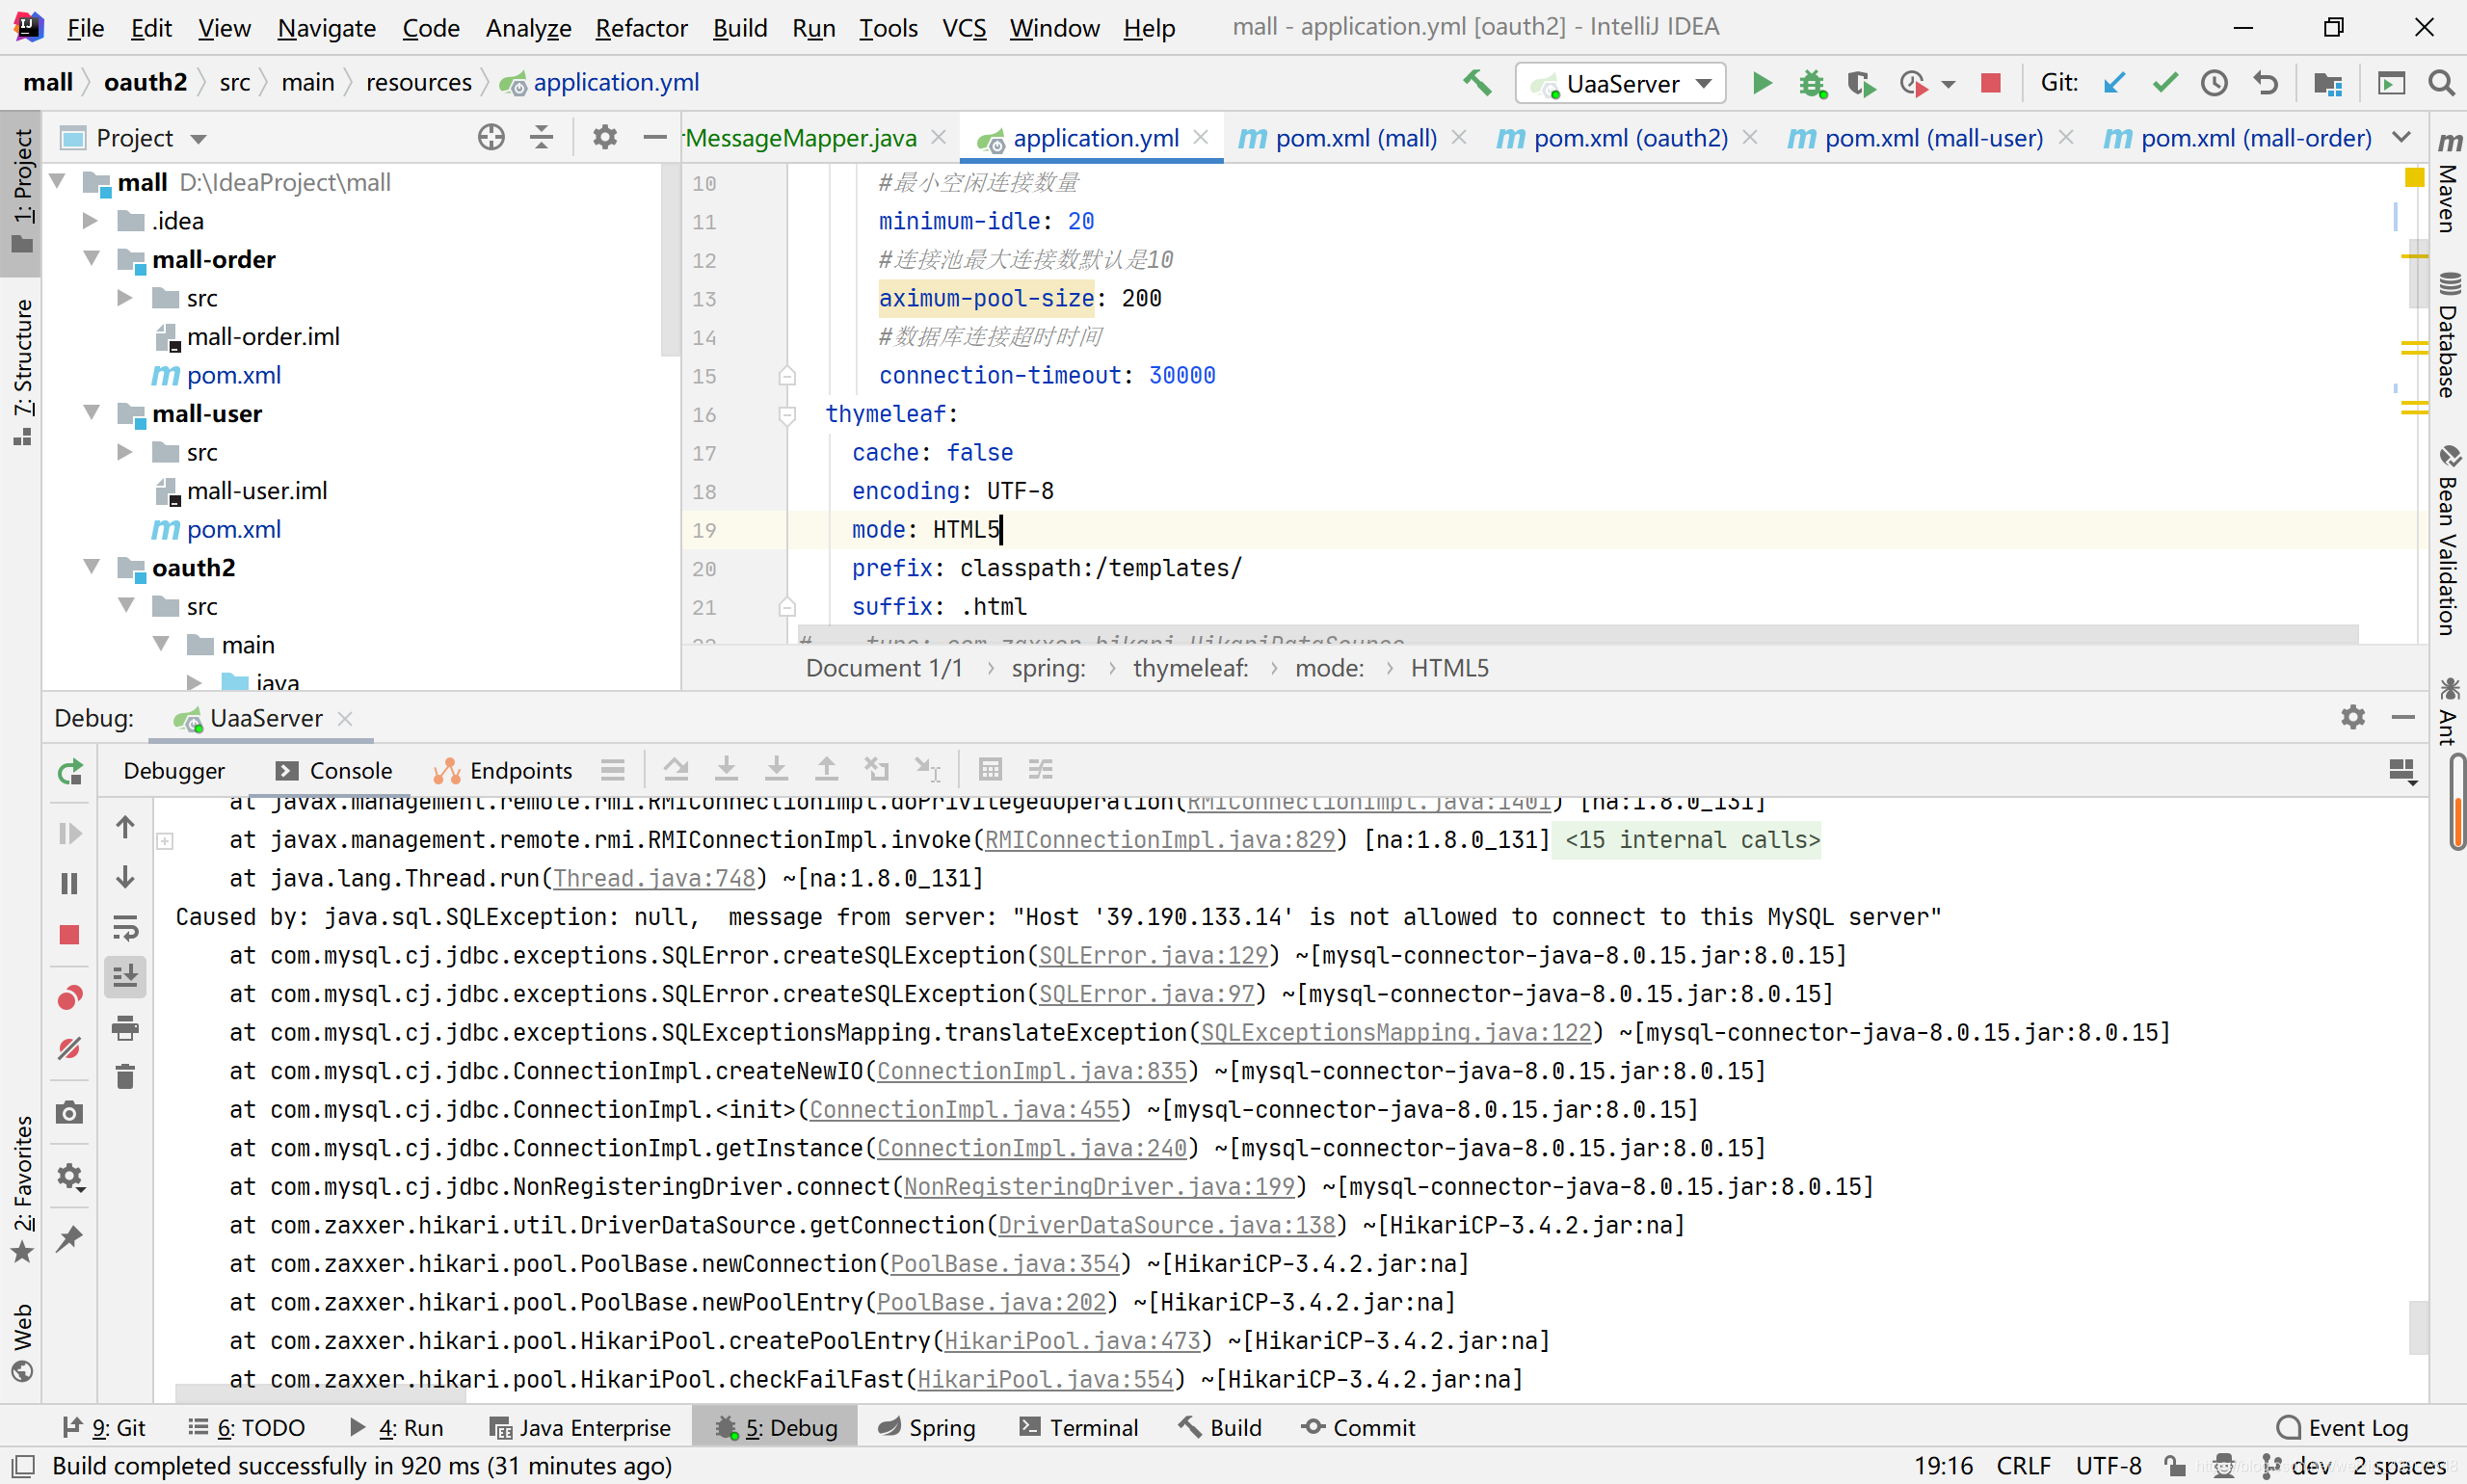
Task: Toggle the Pin Tab pin icon
Action: (69, 1238)
